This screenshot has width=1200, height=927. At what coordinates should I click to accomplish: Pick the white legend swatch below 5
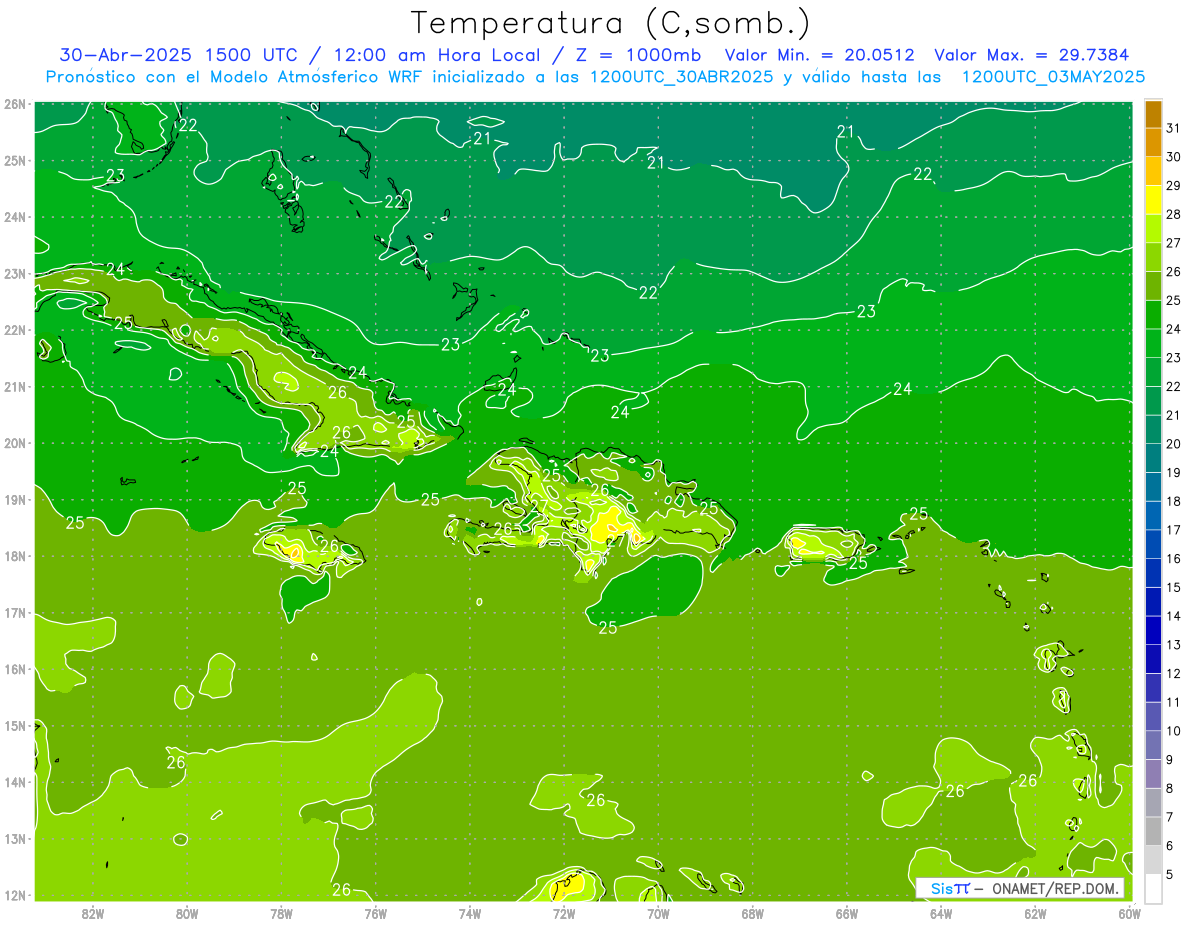[x=1153, y=888]
